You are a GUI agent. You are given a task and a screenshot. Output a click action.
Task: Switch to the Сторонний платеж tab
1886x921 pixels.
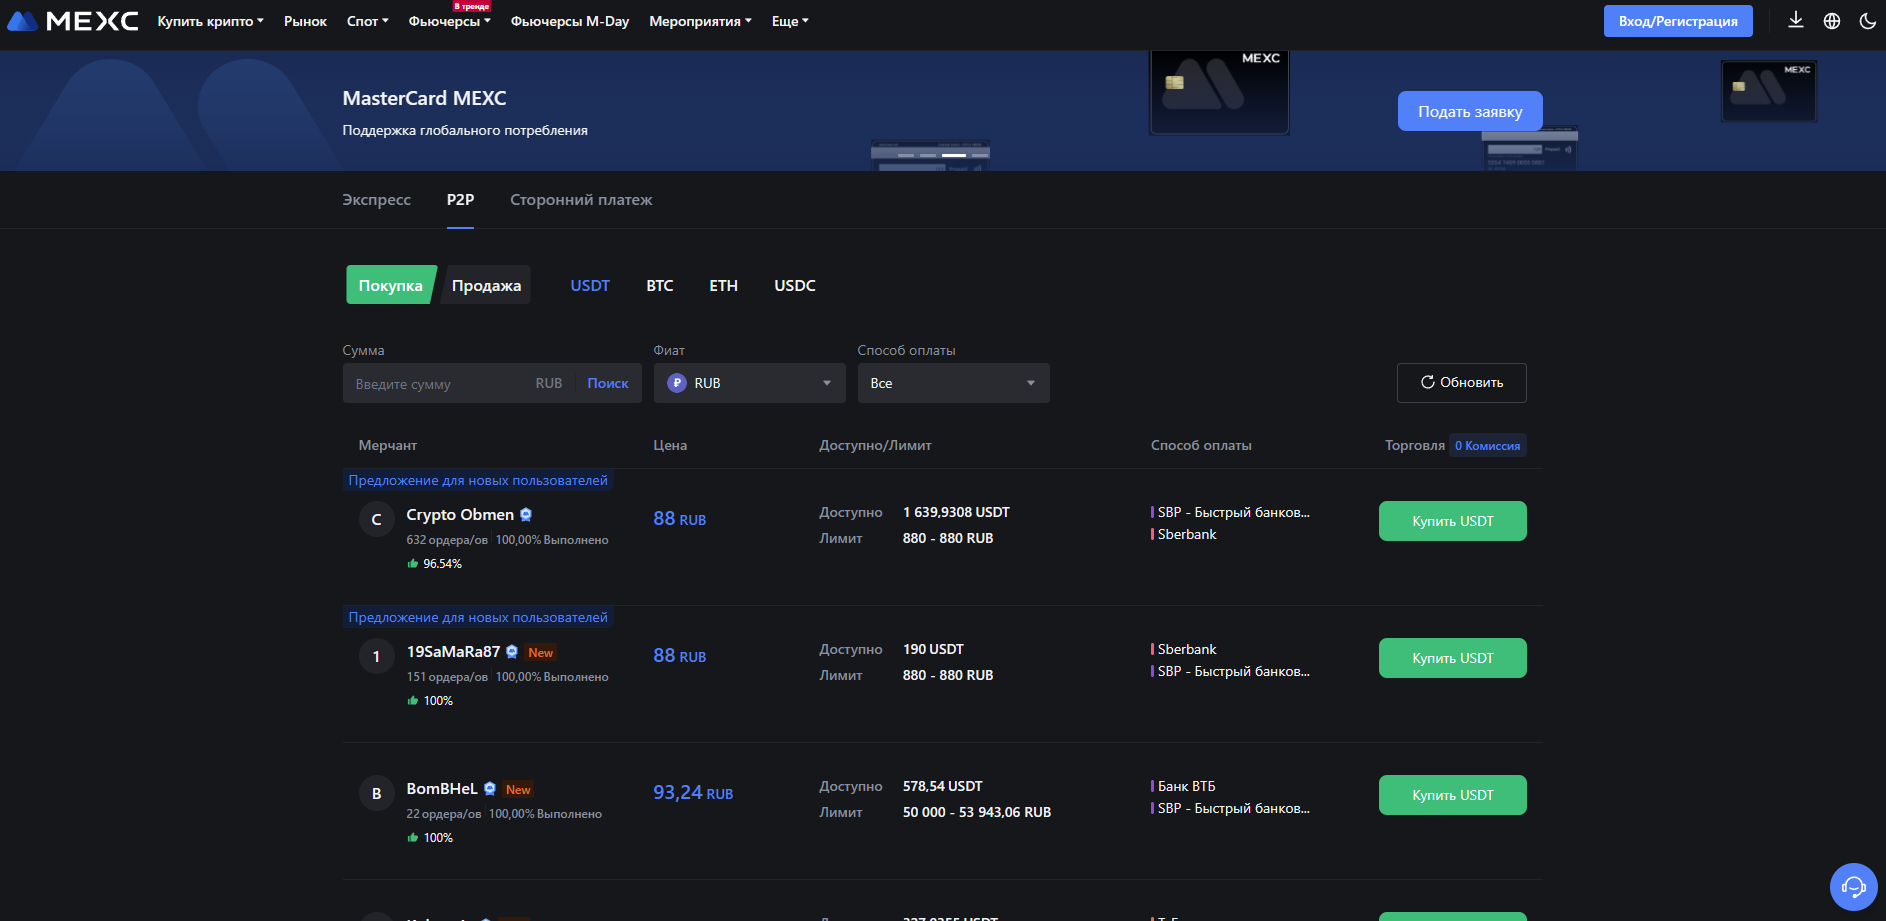(581, 200)
